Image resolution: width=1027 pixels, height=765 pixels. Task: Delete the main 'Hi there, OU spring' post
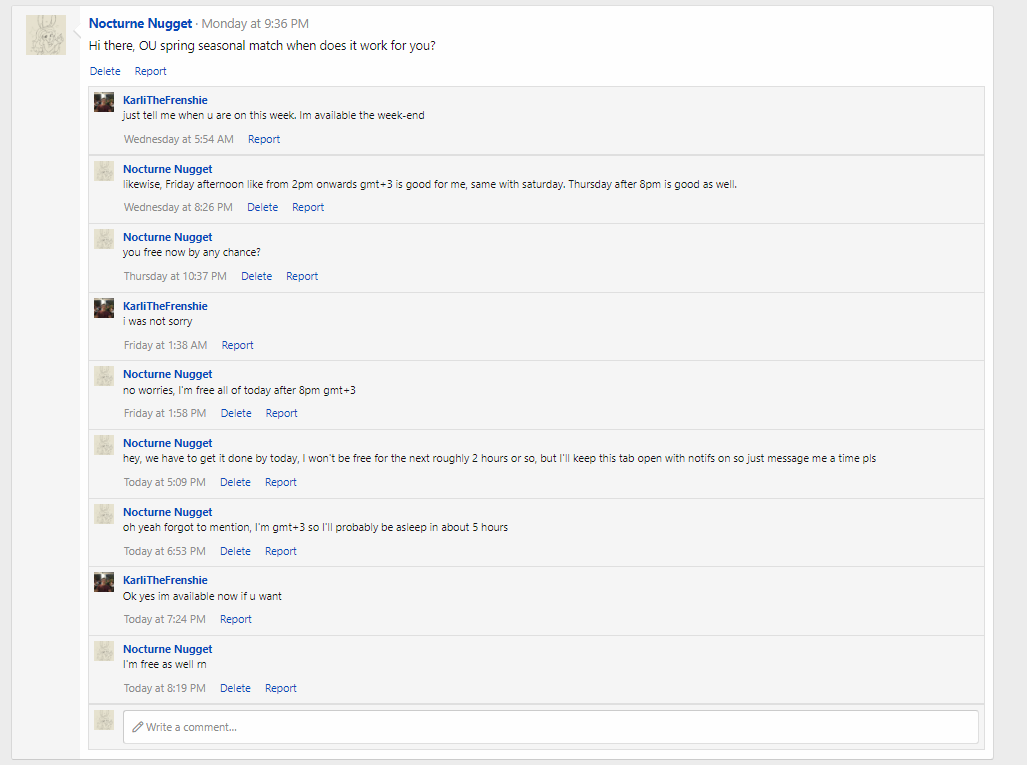[x=105, y=71]
